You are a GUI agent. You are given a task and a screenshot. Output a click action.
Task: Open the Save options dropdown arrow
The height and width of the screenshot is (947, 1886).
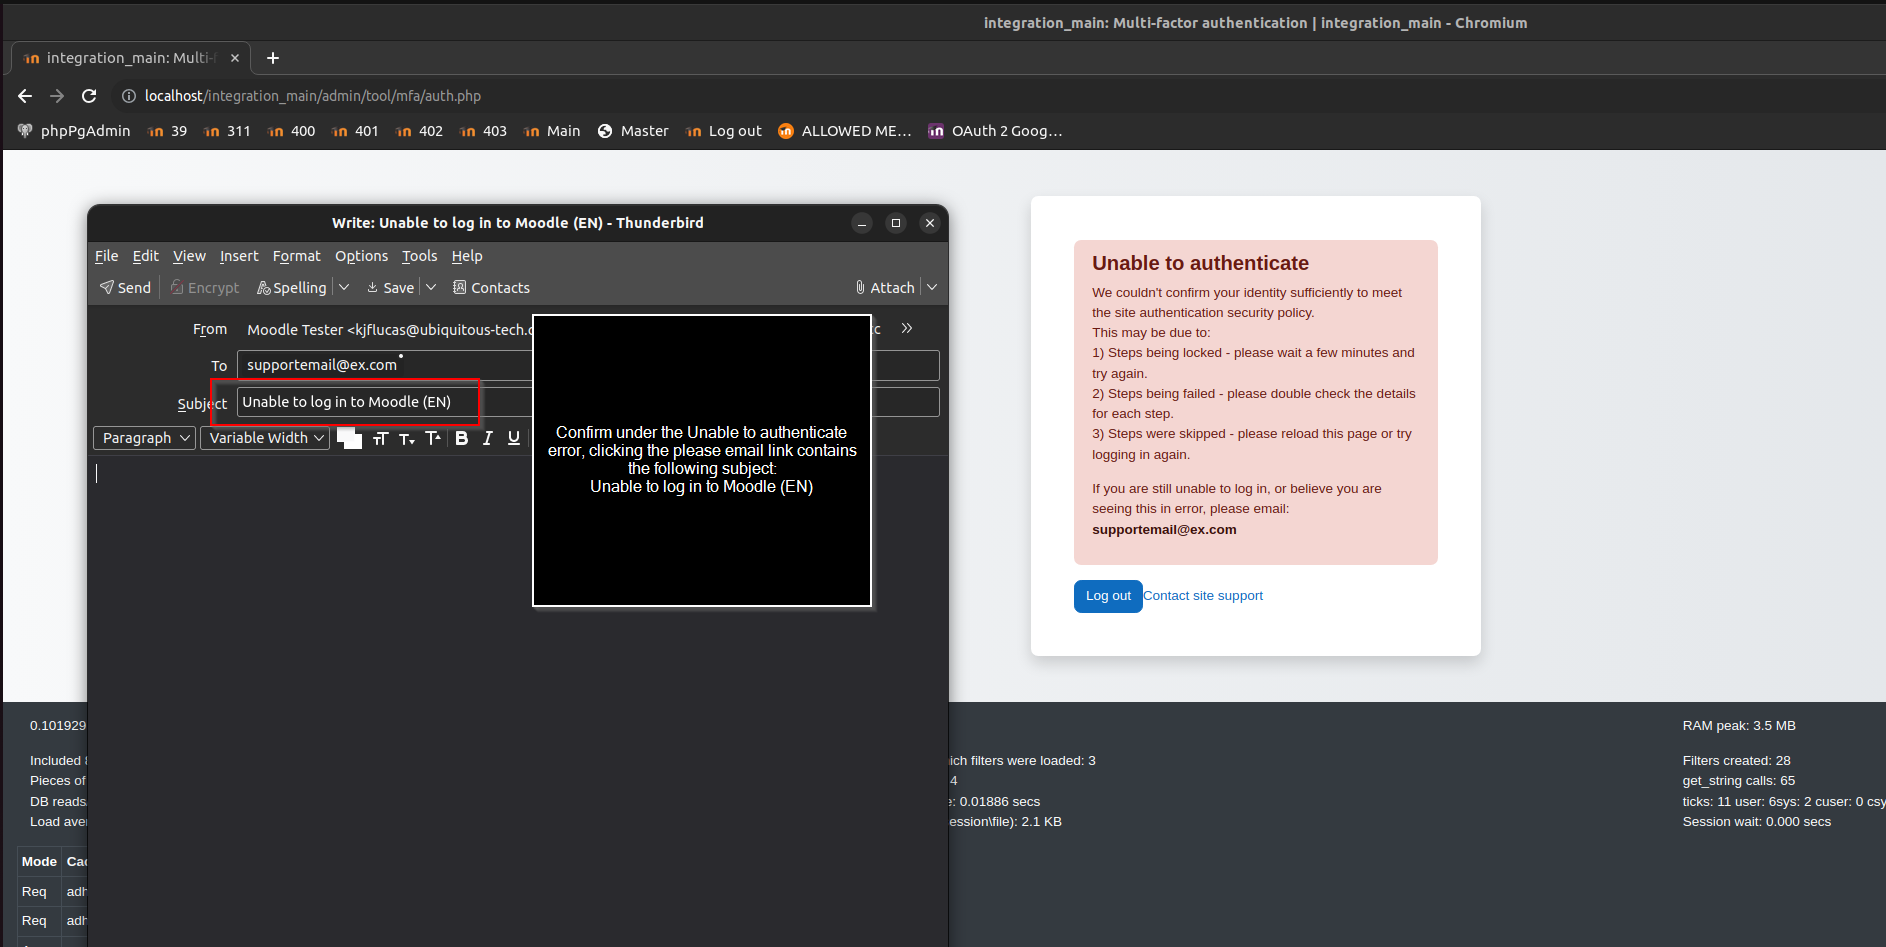click(x=431, y=288)
